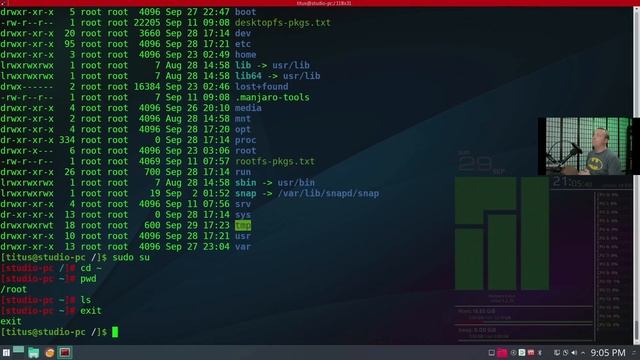Click the 'pwd' command text
Image resolution: width=640 pixels, height=360 pixels.
point(88,279)
